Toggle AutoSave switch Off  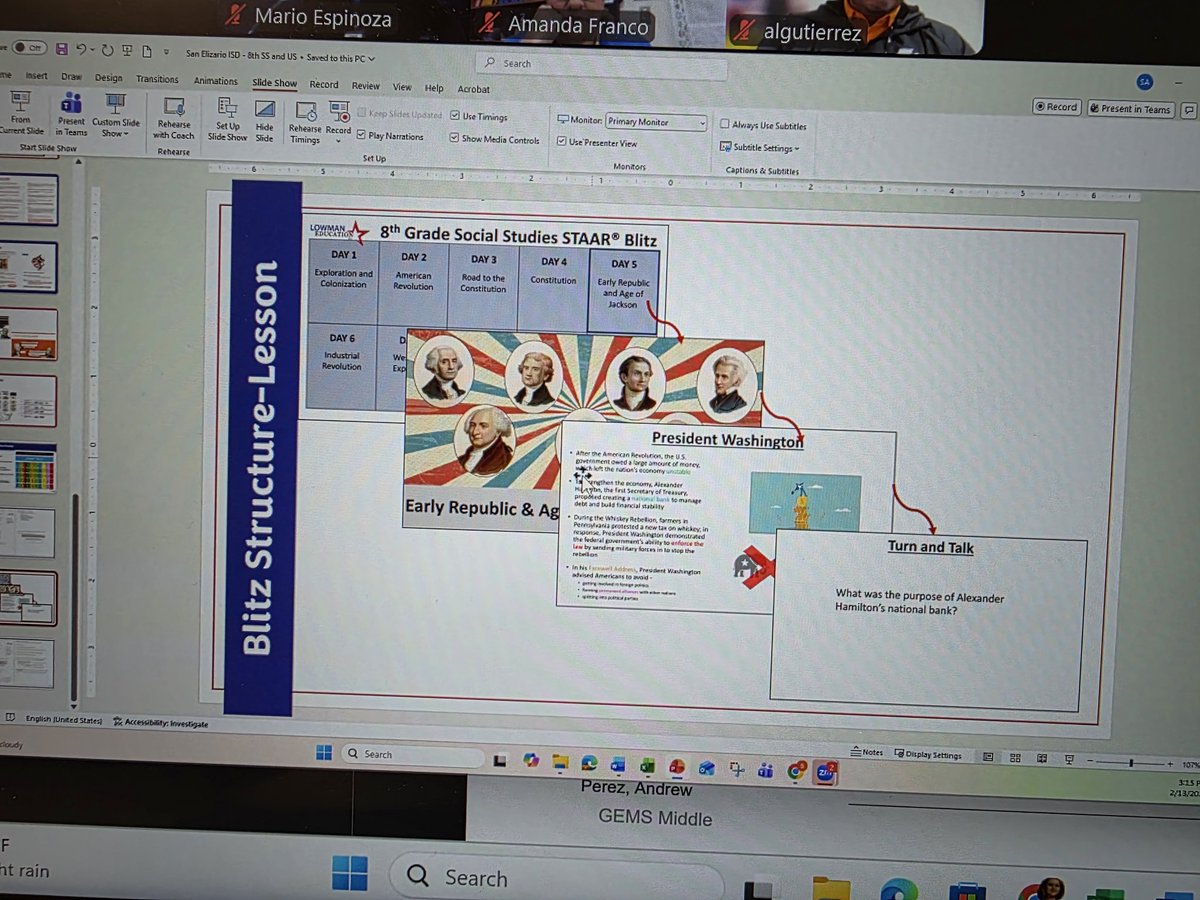(x=28, y=47)
